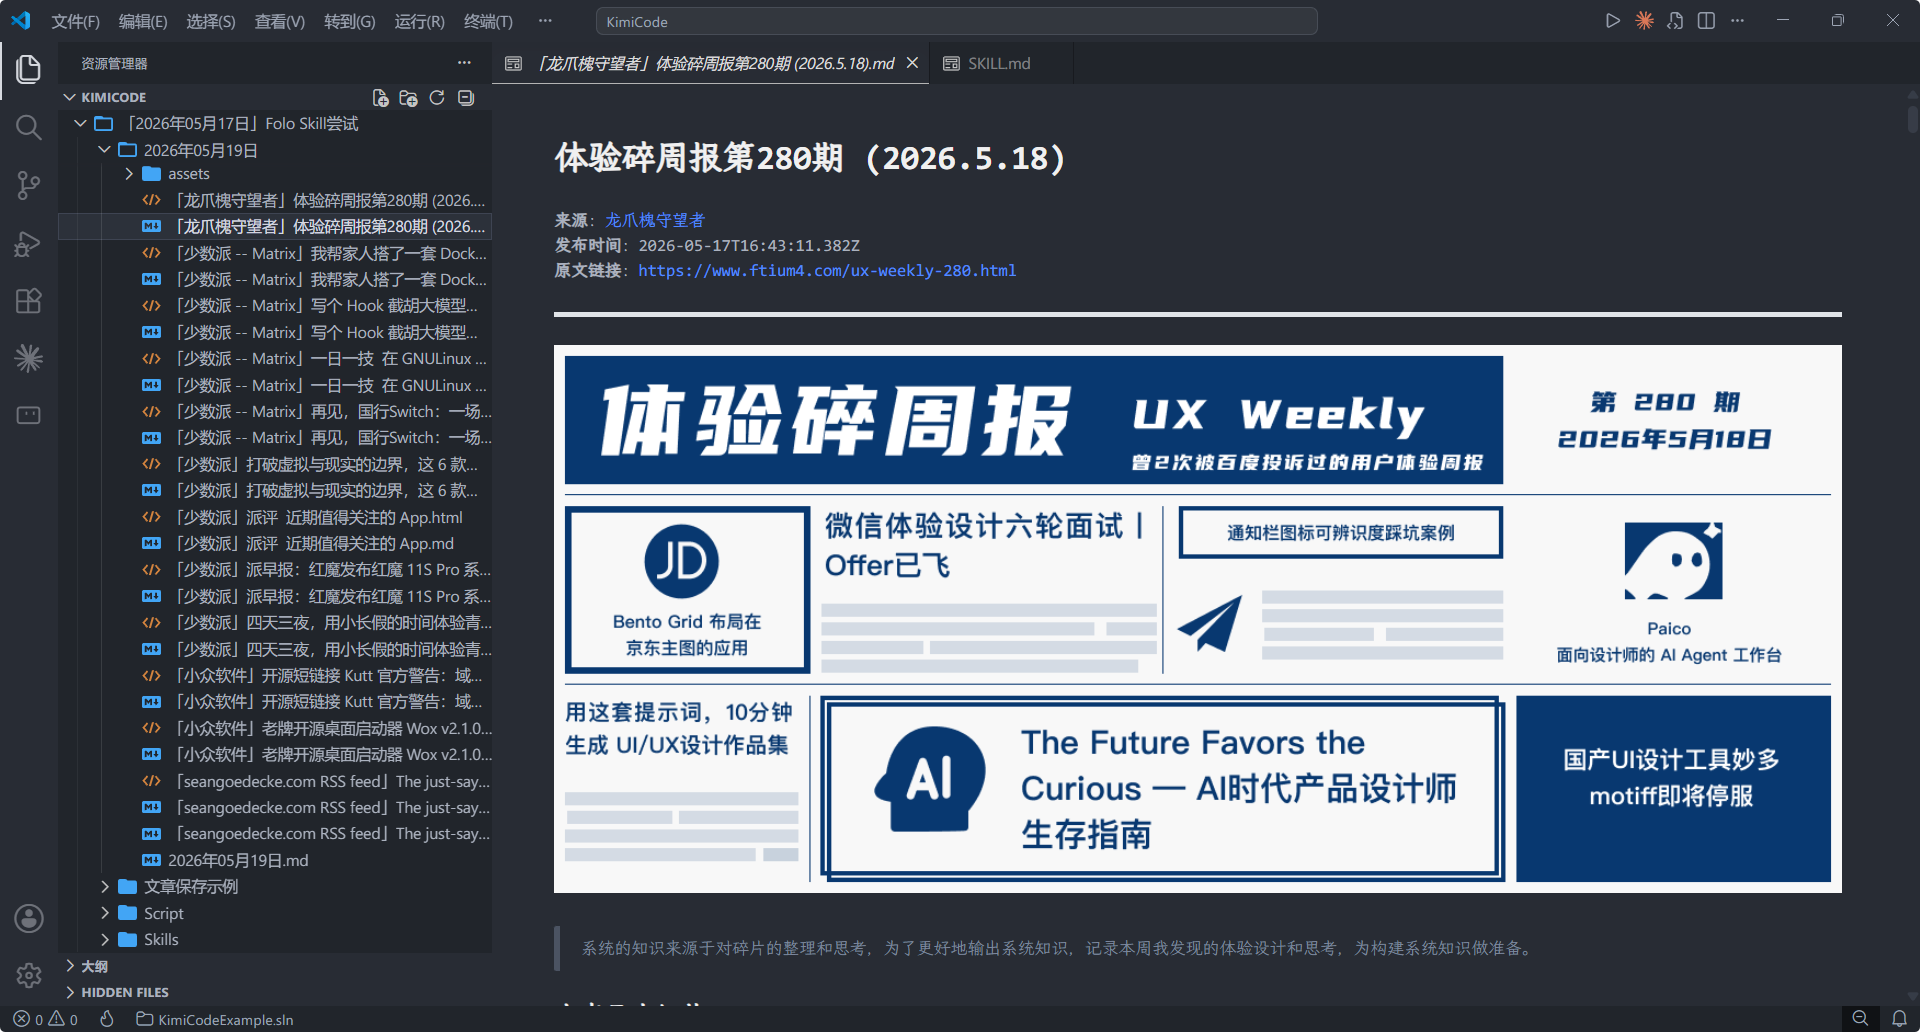Screen dimensions: 1920x1032
Task: Open the 选择(S) menu
Action: tap(211, 21)
